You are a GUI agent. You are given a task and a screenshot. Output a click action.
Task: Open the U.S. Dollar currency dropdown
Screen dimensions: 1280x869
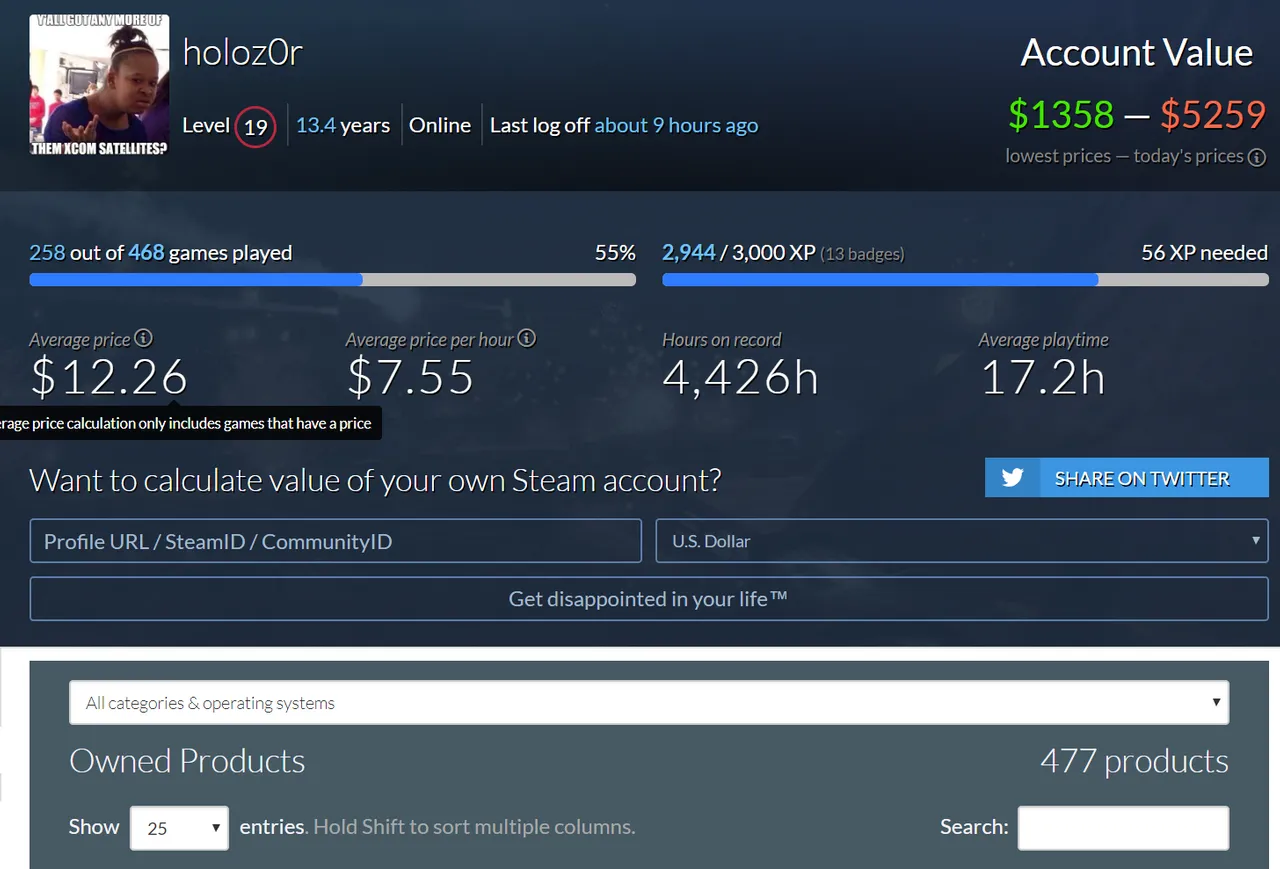962,541
